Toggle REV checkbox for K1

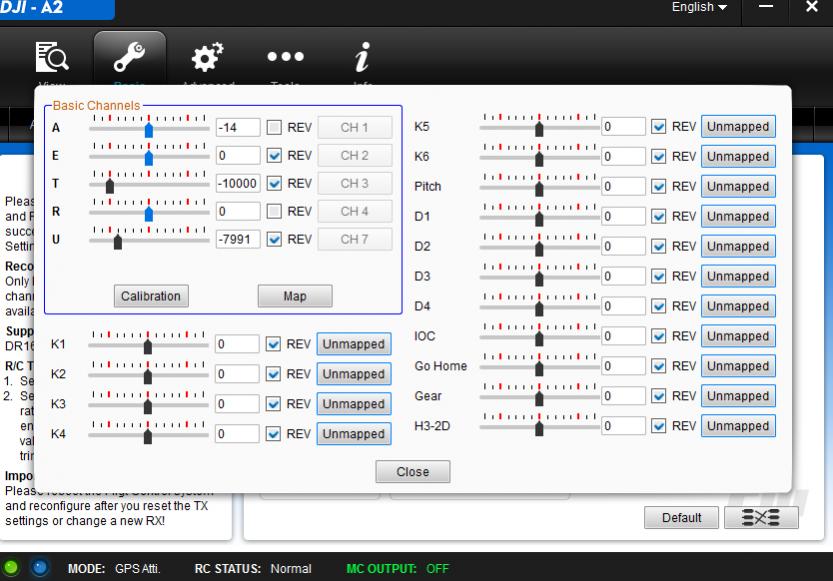click(273, 344)
